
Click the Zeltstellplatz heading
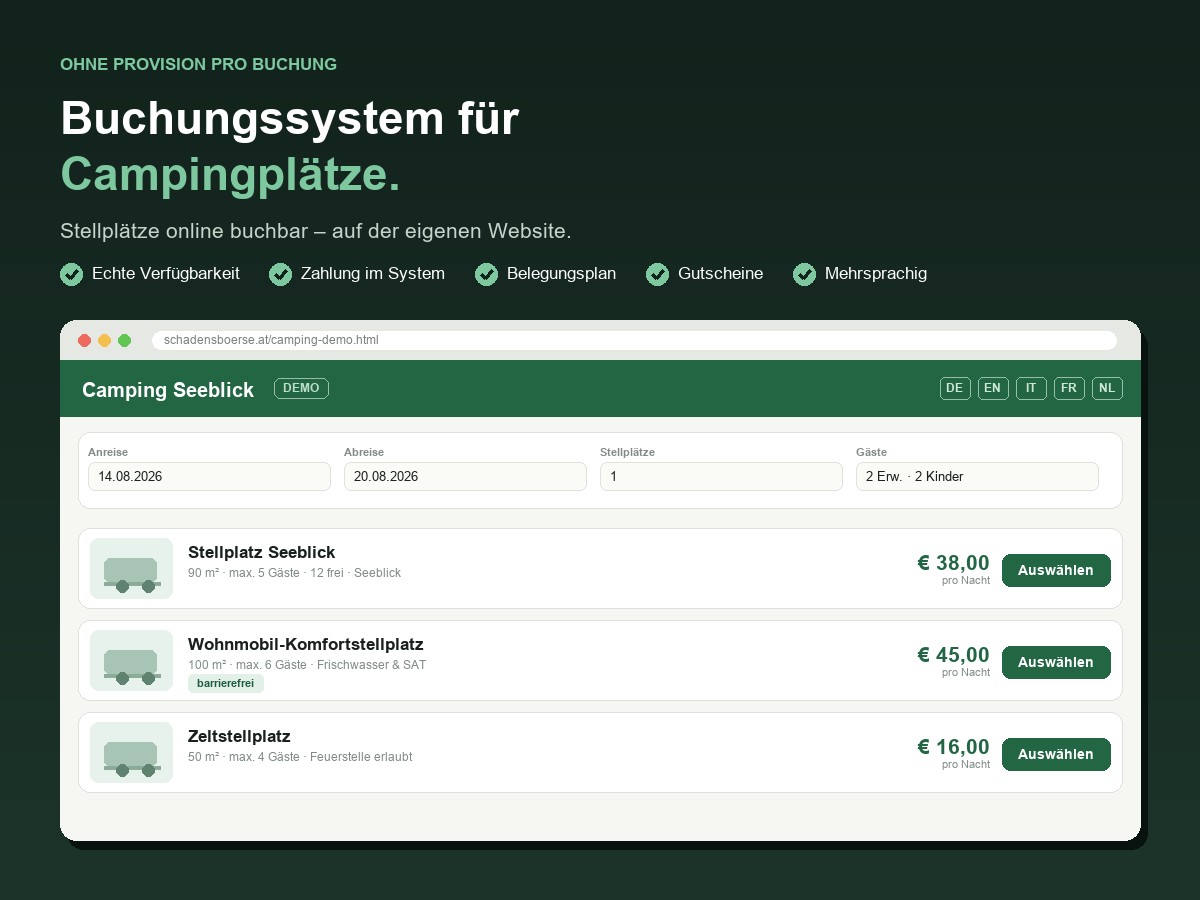[x=239, y=736]
